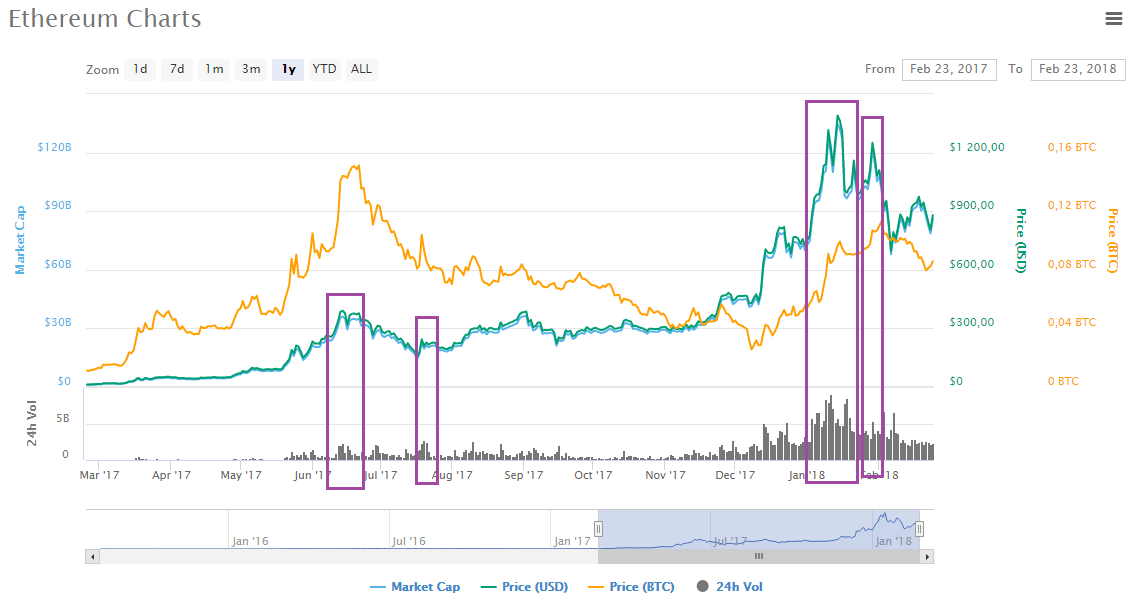Click the navigator left range handle
1135x603 pixels.
click(599, 529)
